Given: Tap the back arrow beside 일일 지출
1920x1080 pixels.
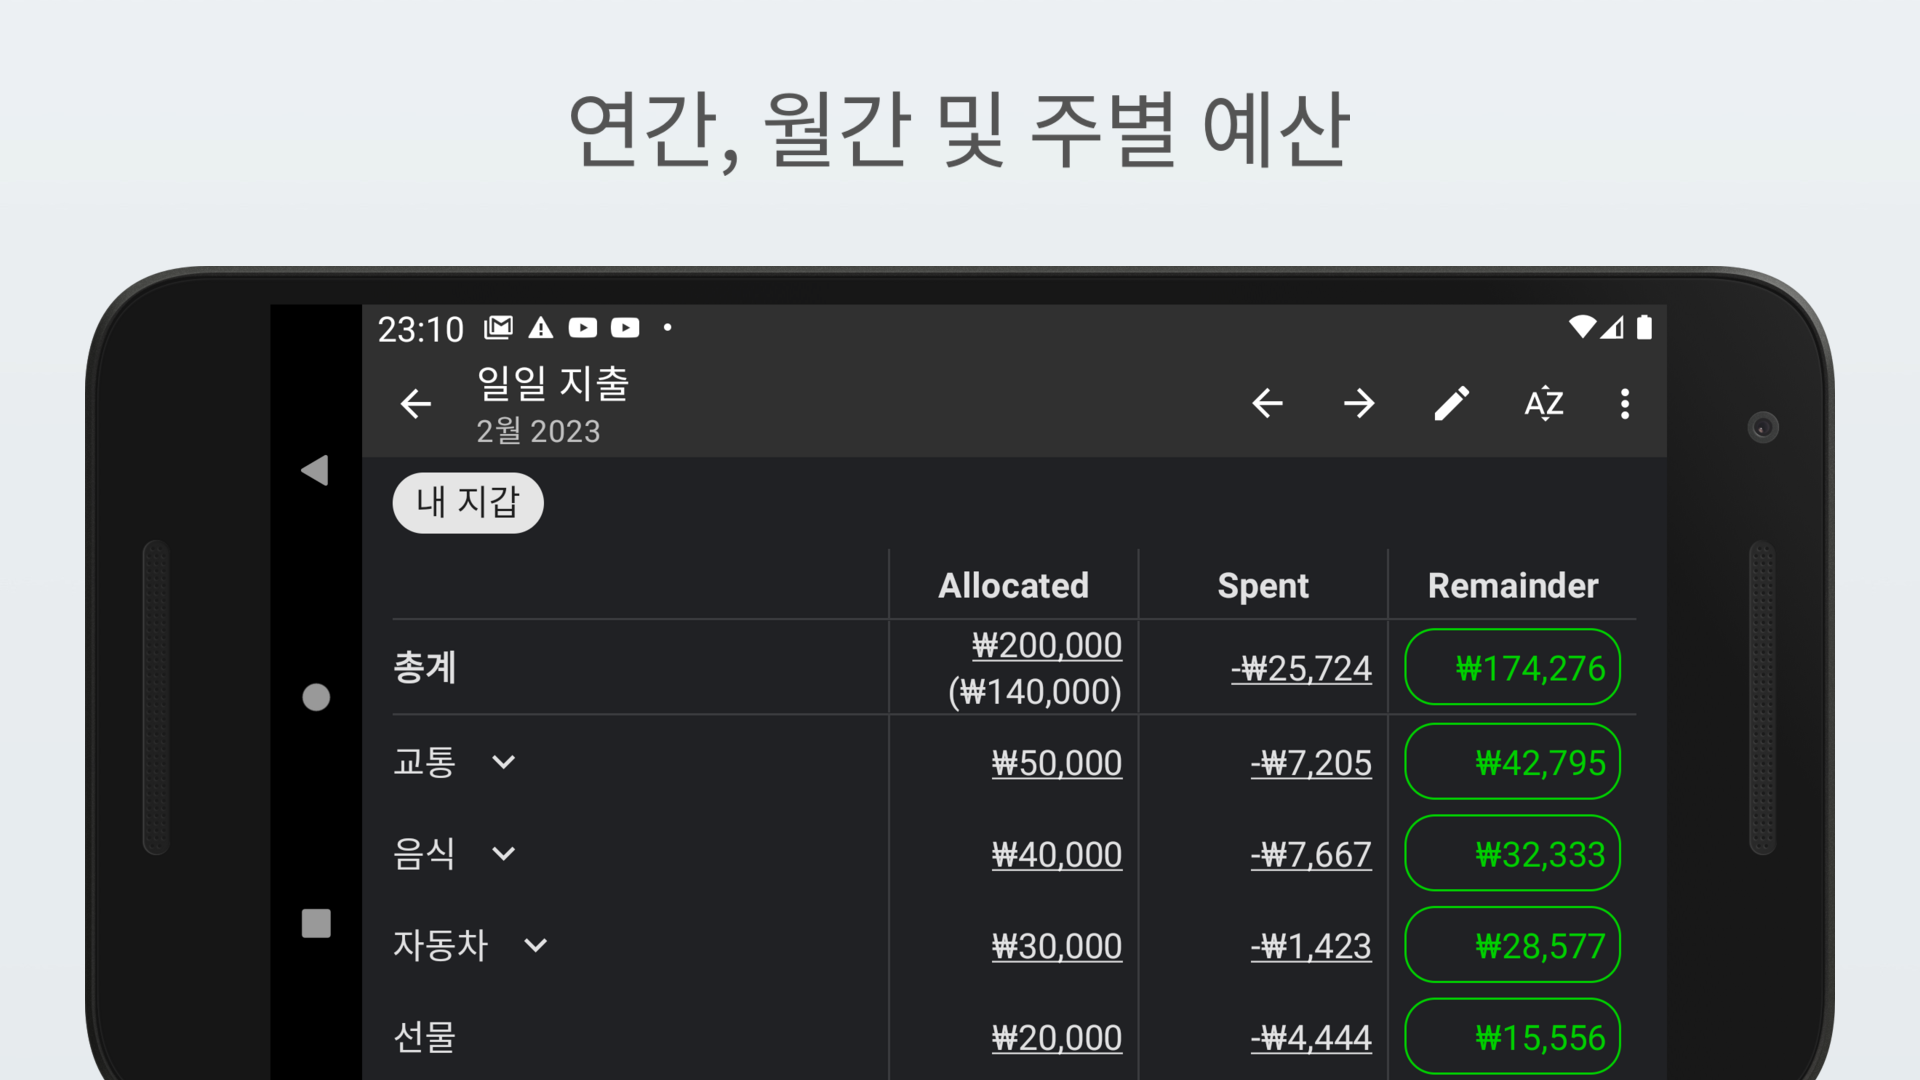Looking at the screenshot, I should pyautogui.click(x=416, y=404).
